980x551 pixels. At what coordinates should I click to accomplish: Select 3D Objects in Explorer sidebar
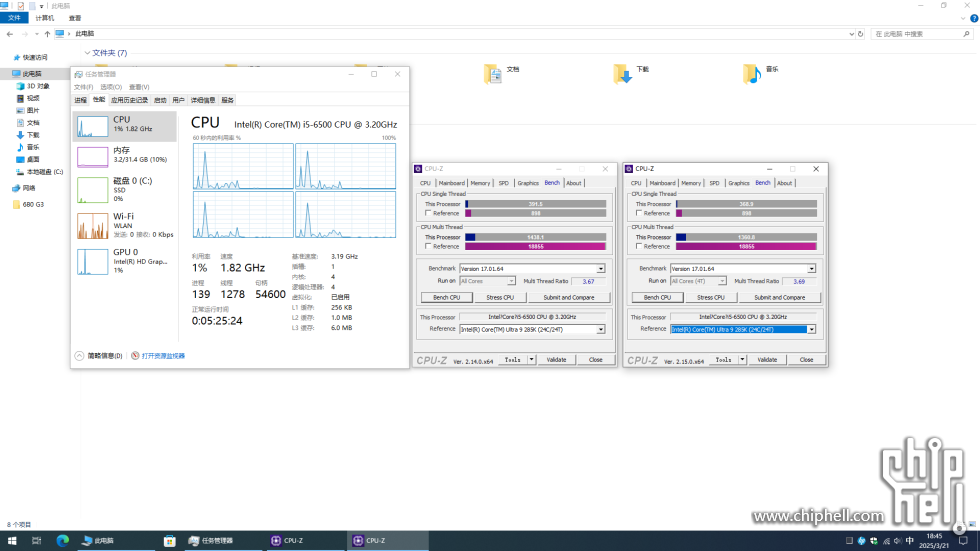(x=33, y=86)
